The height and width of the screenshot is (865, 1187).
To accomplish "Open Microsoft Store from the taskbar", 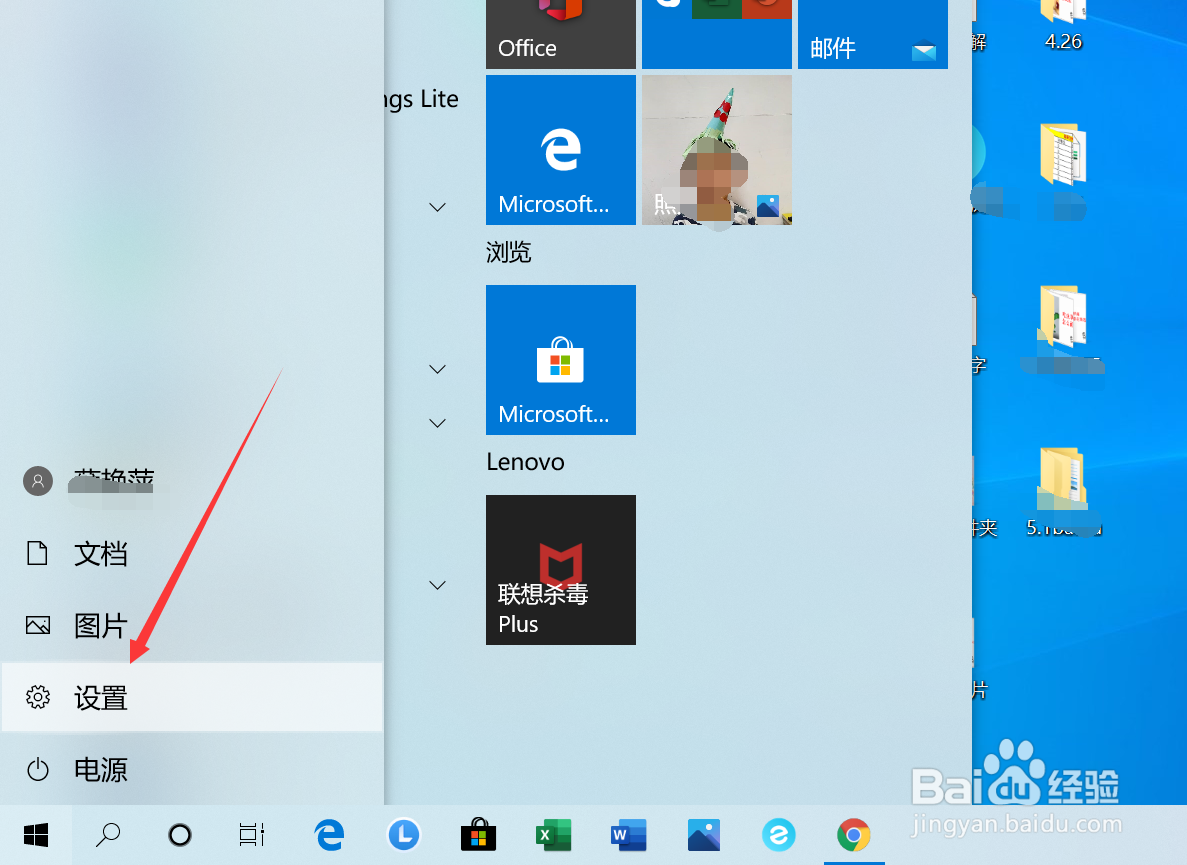I will tap(478, 835).
